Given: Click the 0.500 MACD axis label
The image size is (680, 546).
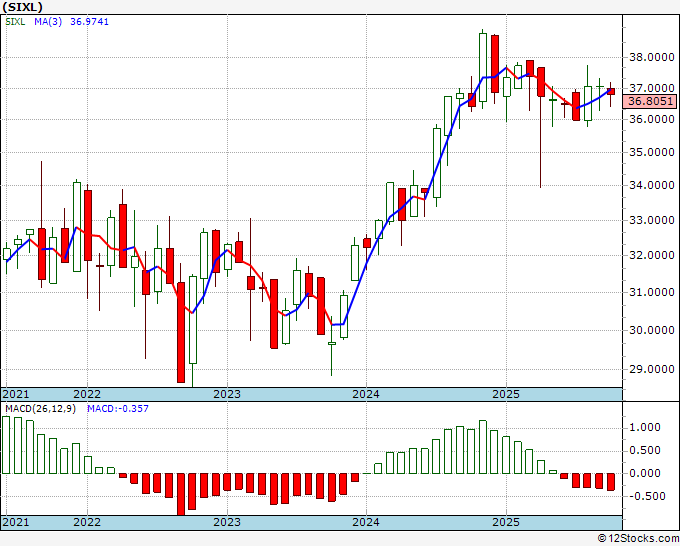Looking at the screenshot, I should pos(645,450).
